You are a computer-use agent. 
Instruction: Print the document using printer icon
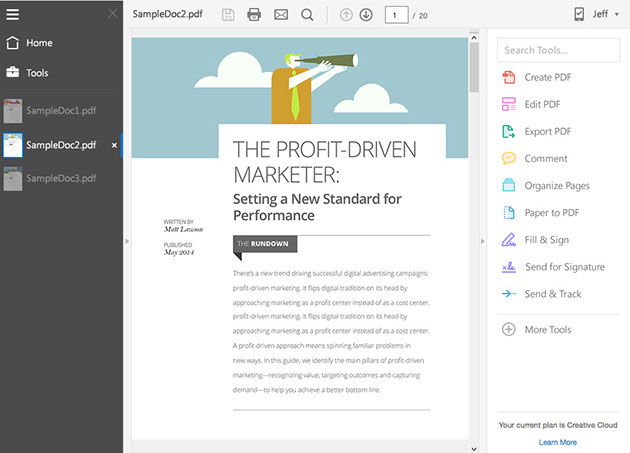tap(254, 15)
